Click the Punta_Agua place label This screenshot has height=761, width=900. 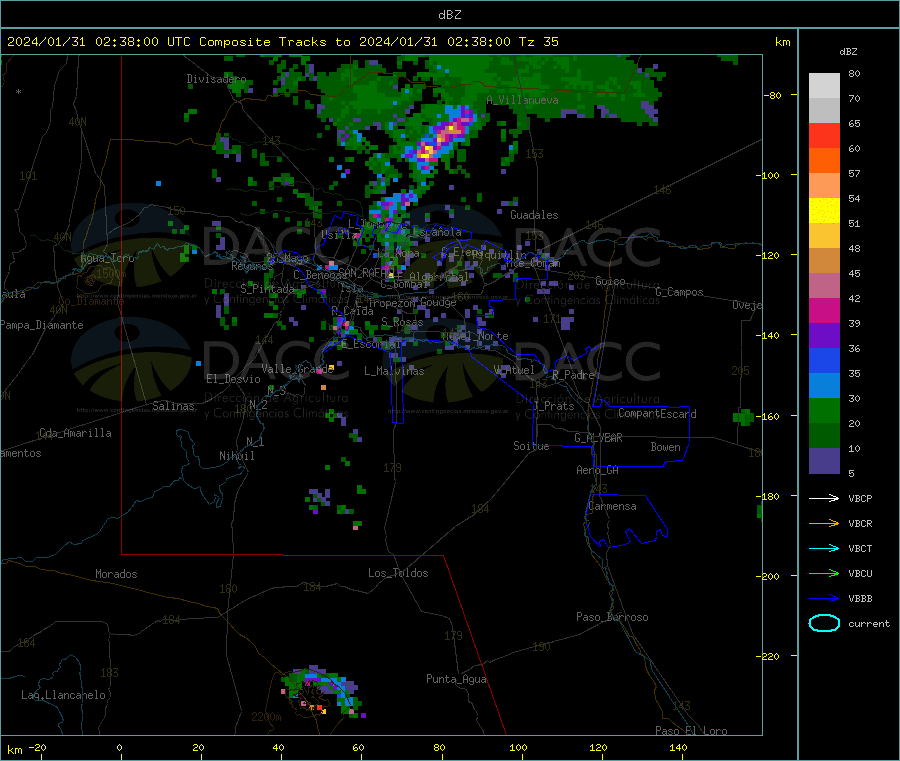click(x=456, y=679)
